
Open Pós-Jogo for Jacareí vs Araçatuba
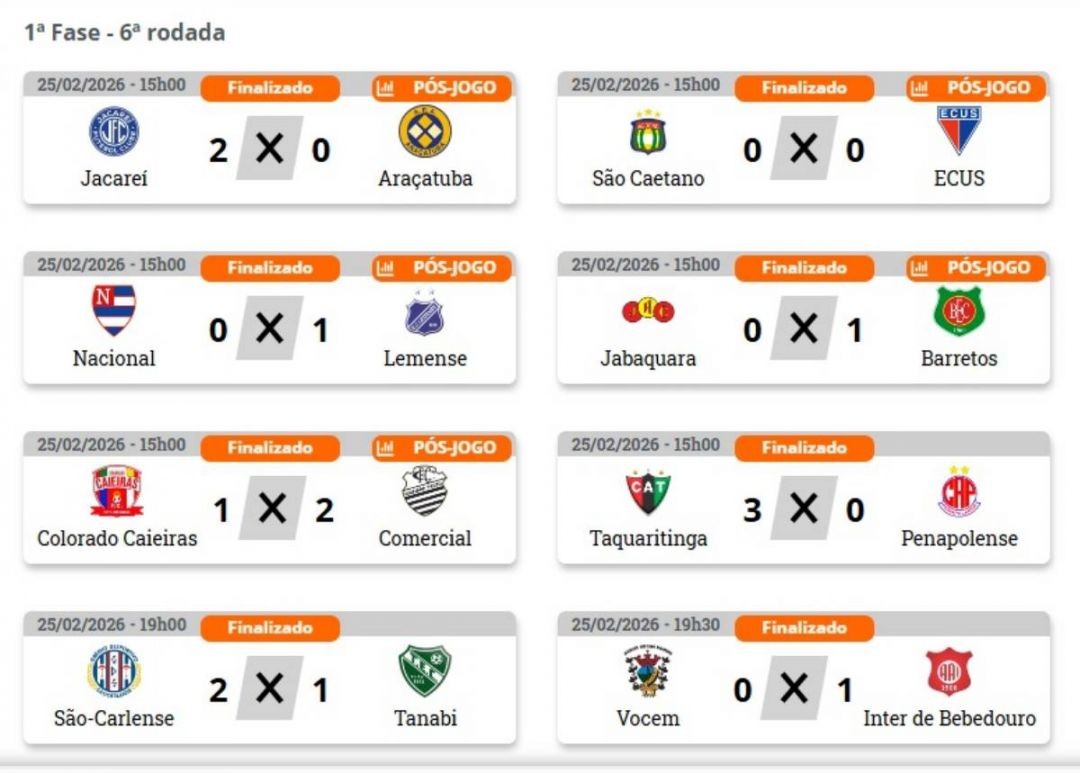point(441,88)
